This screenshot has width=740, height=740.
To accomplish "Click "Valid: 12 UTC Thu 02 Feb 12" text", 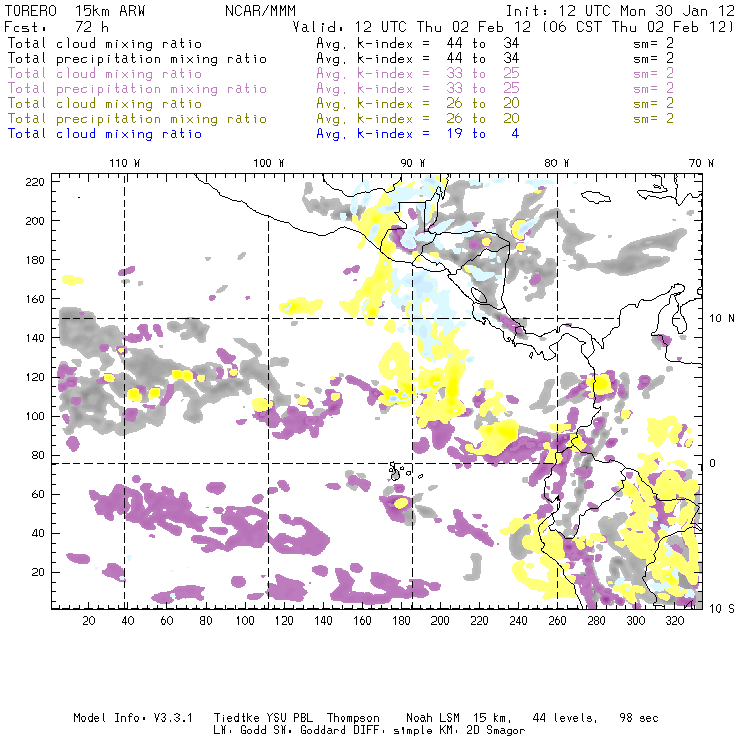I will pyautogui.click(x=412, y=27).
